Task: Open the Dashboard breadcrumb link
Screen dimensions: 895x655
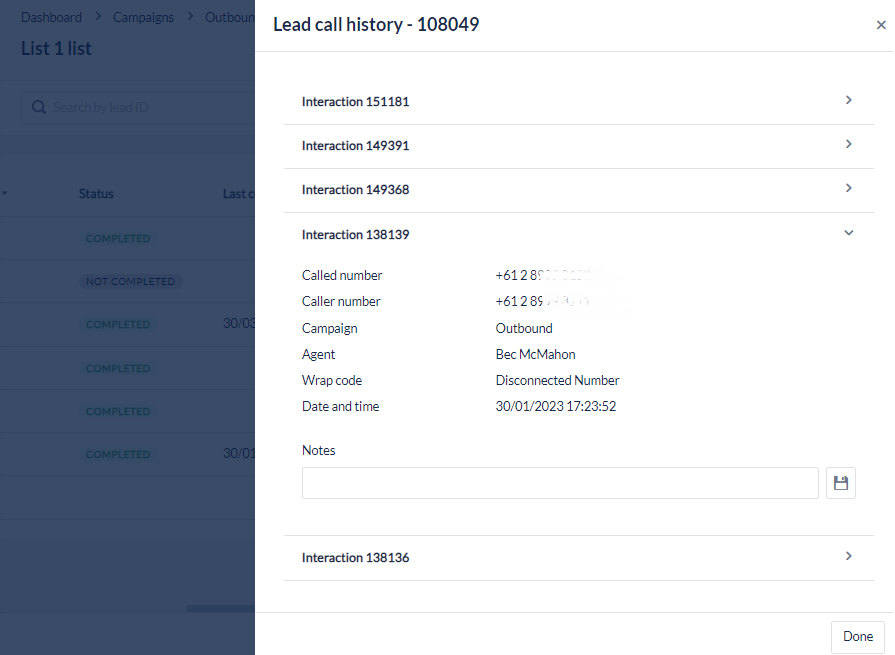Action: [51, 17]
